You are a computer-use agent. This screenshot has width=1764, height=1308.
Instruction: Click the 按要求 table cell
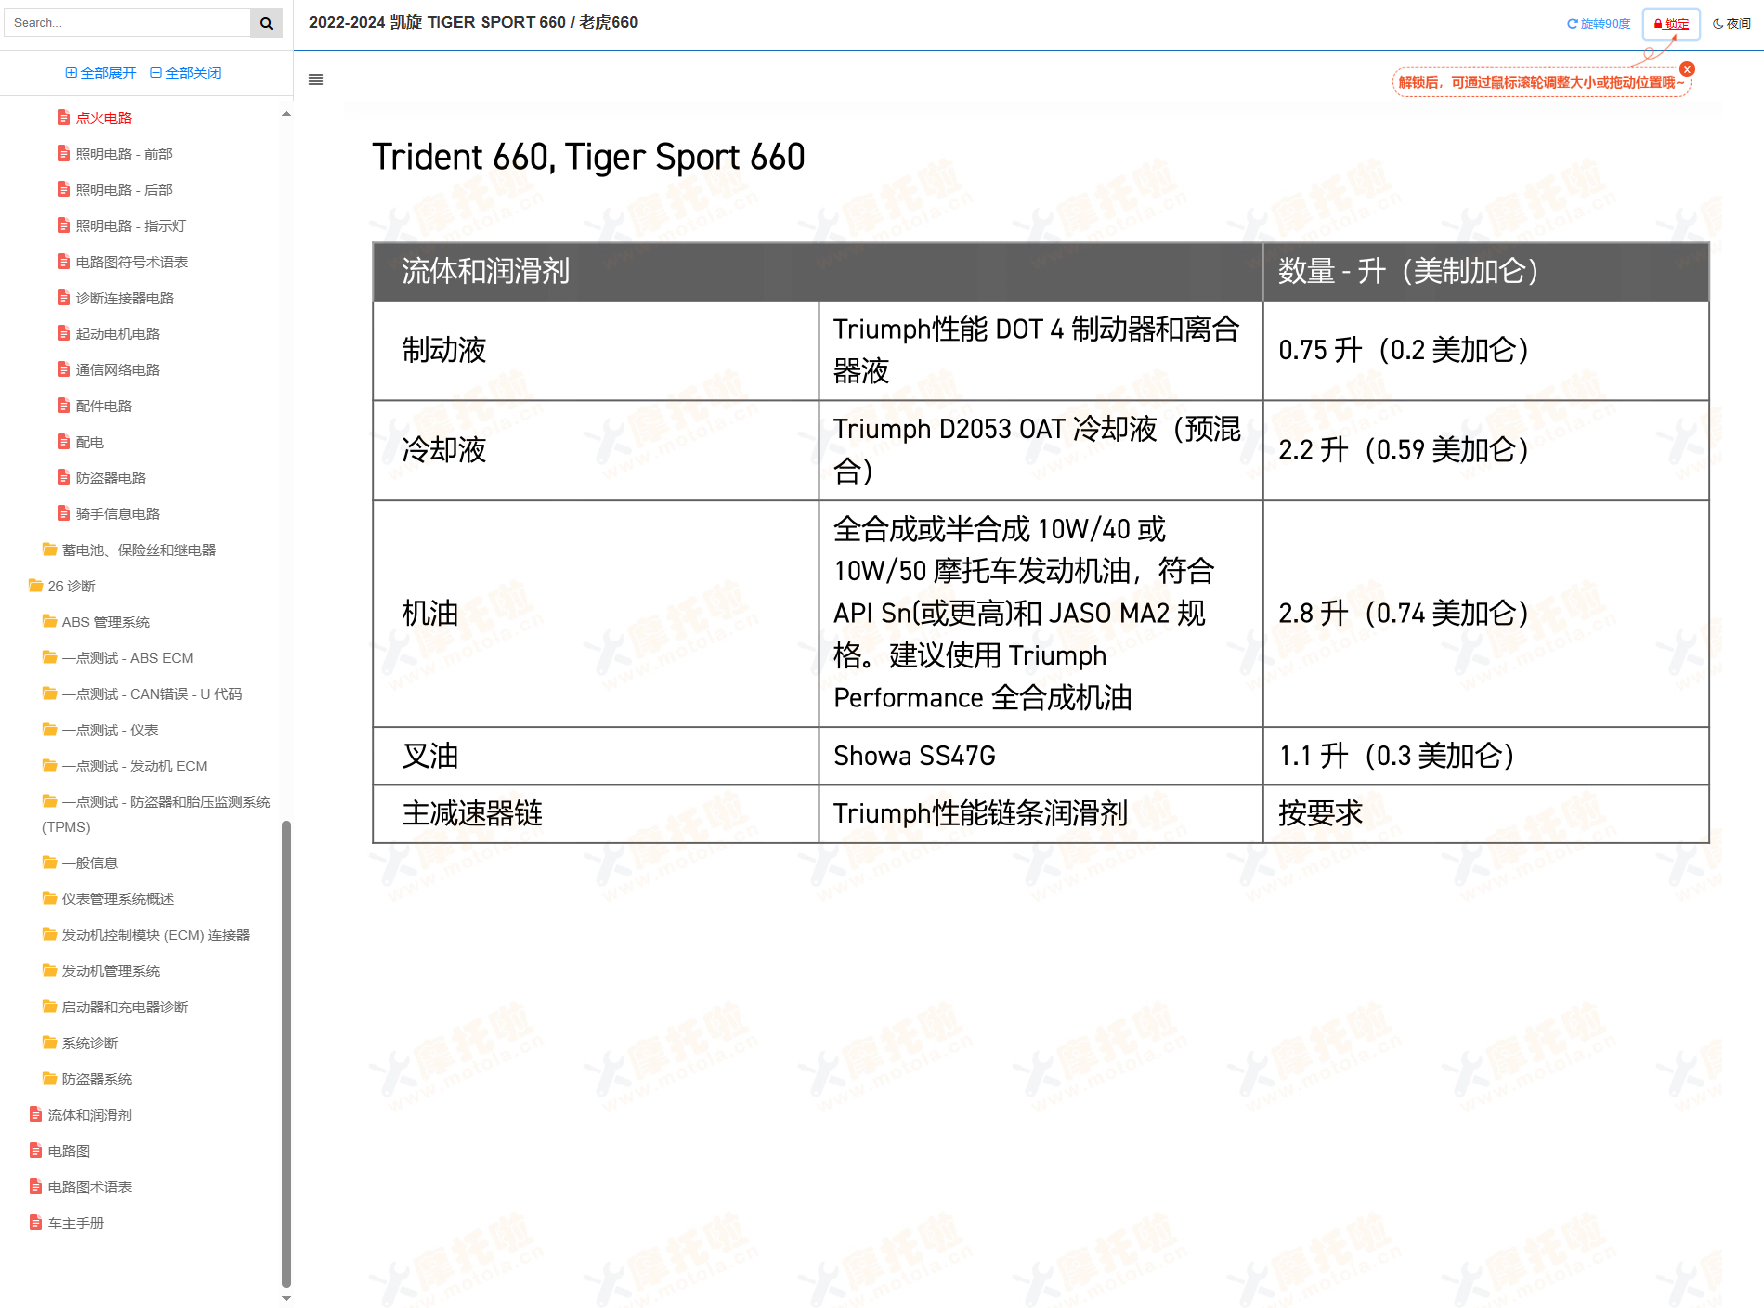(1486, 814)
